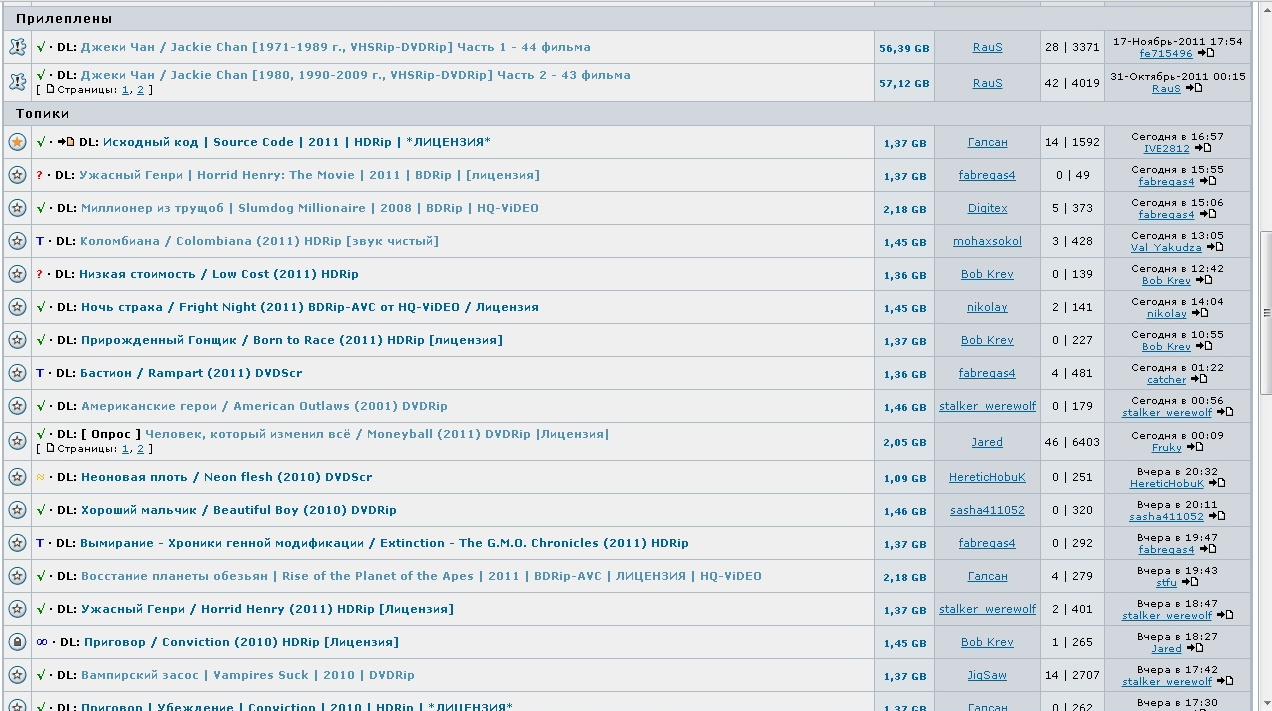
Task: Open Rise of the Planet of the Apes topic
Action: (420, 576)
